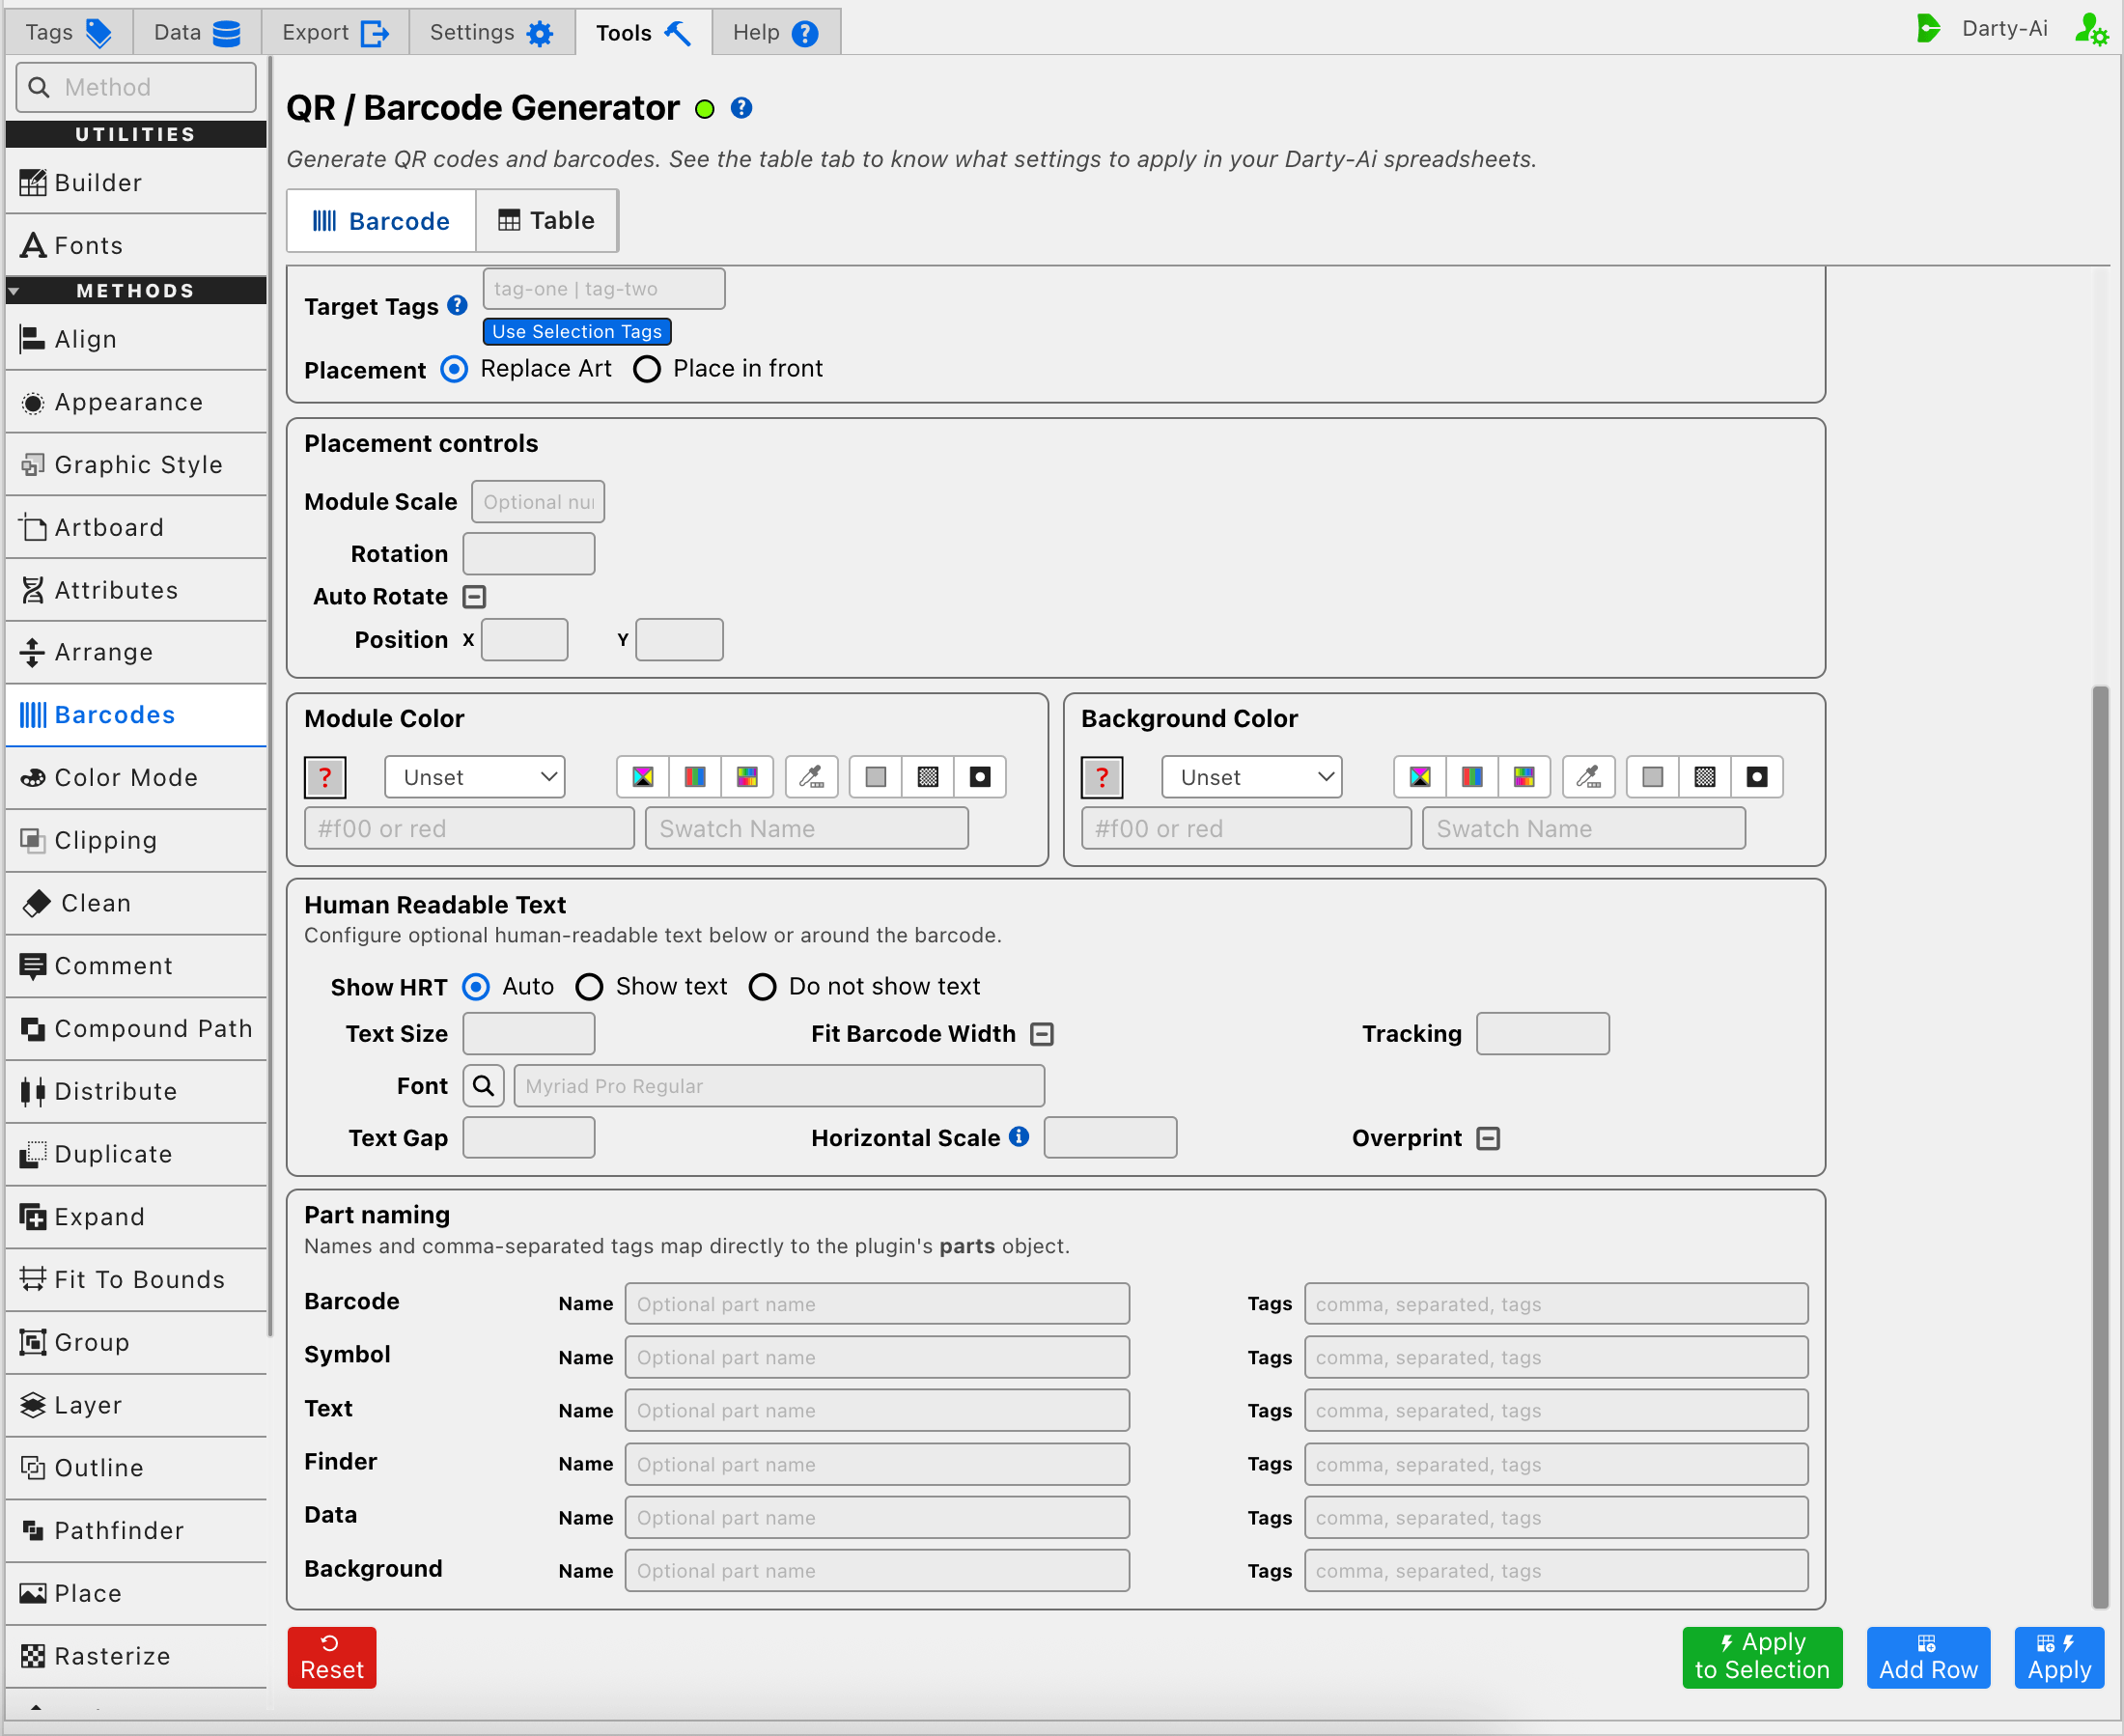
Task: Select the Replace Art placement option
Action: tap(454, 369)
